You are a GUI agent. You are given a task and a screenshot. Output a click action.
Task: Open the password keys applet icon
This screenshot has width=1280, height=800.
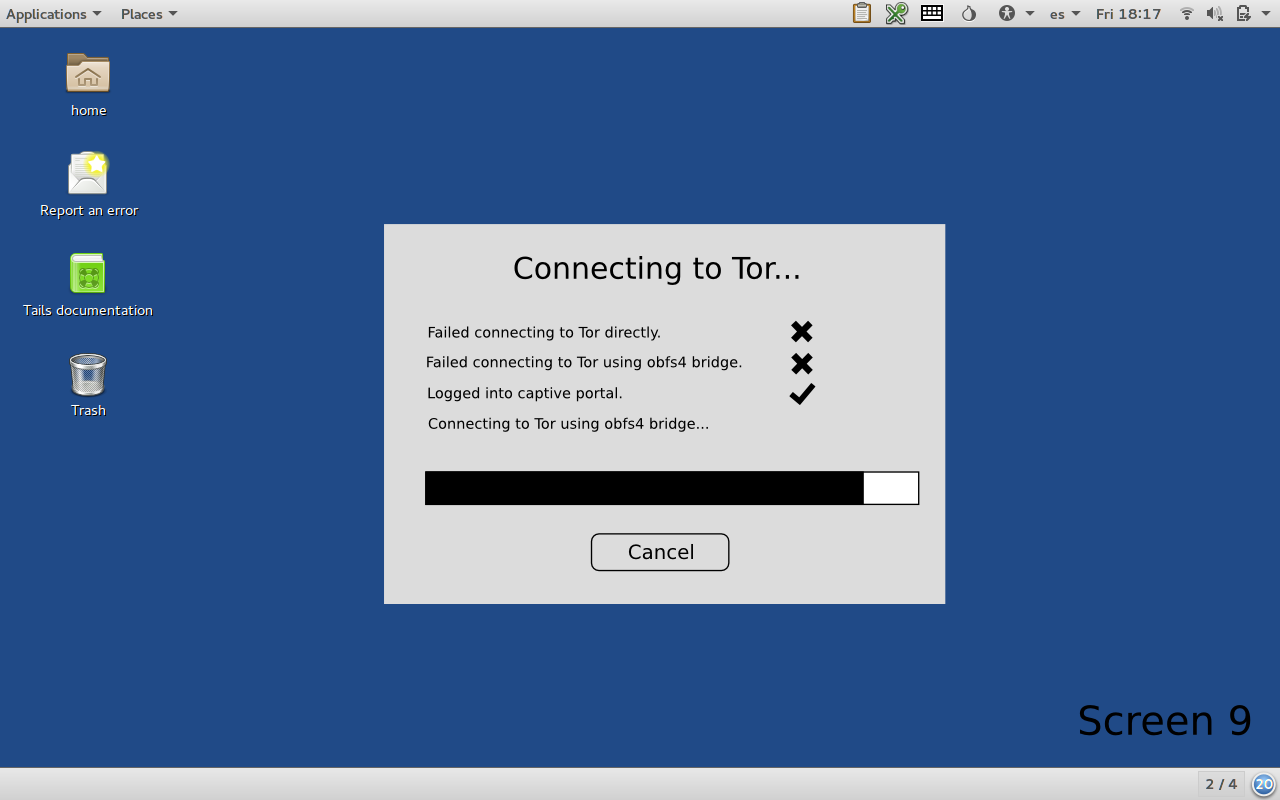coord(896,13)
